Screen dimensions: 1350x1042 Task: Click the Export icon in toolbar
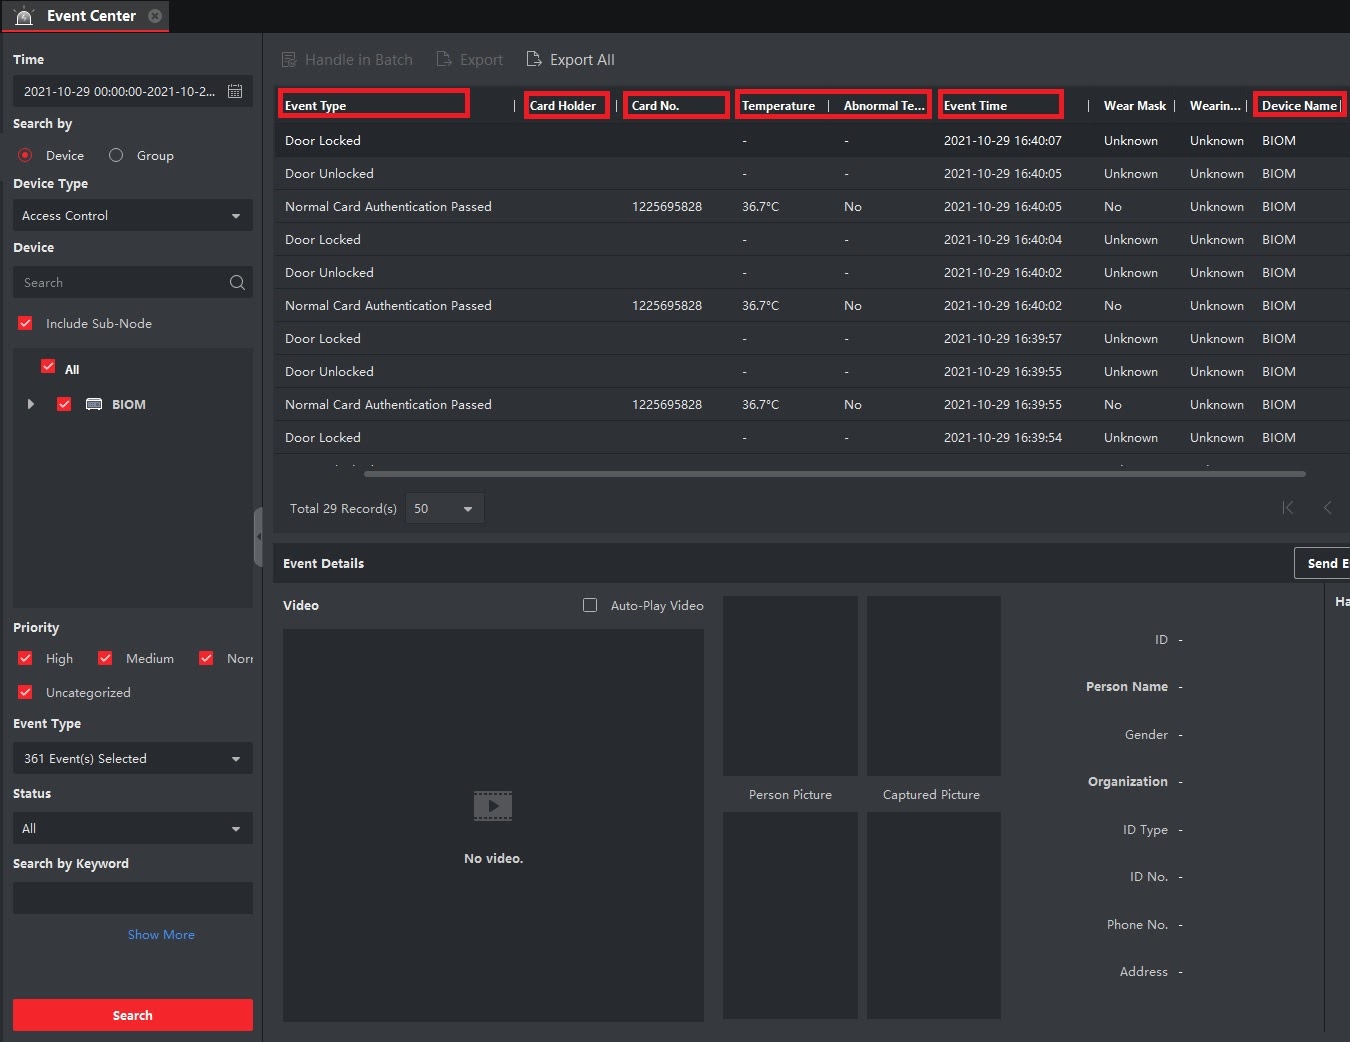pos(444,59)
